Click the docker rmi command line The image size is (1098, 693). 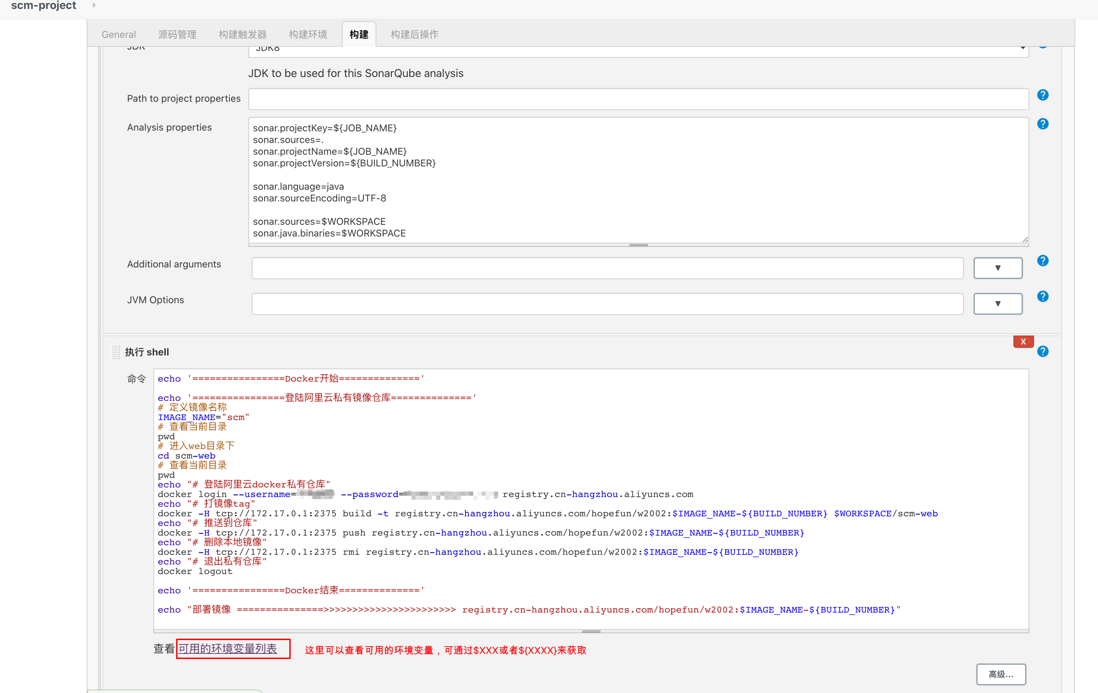[478, 552]
